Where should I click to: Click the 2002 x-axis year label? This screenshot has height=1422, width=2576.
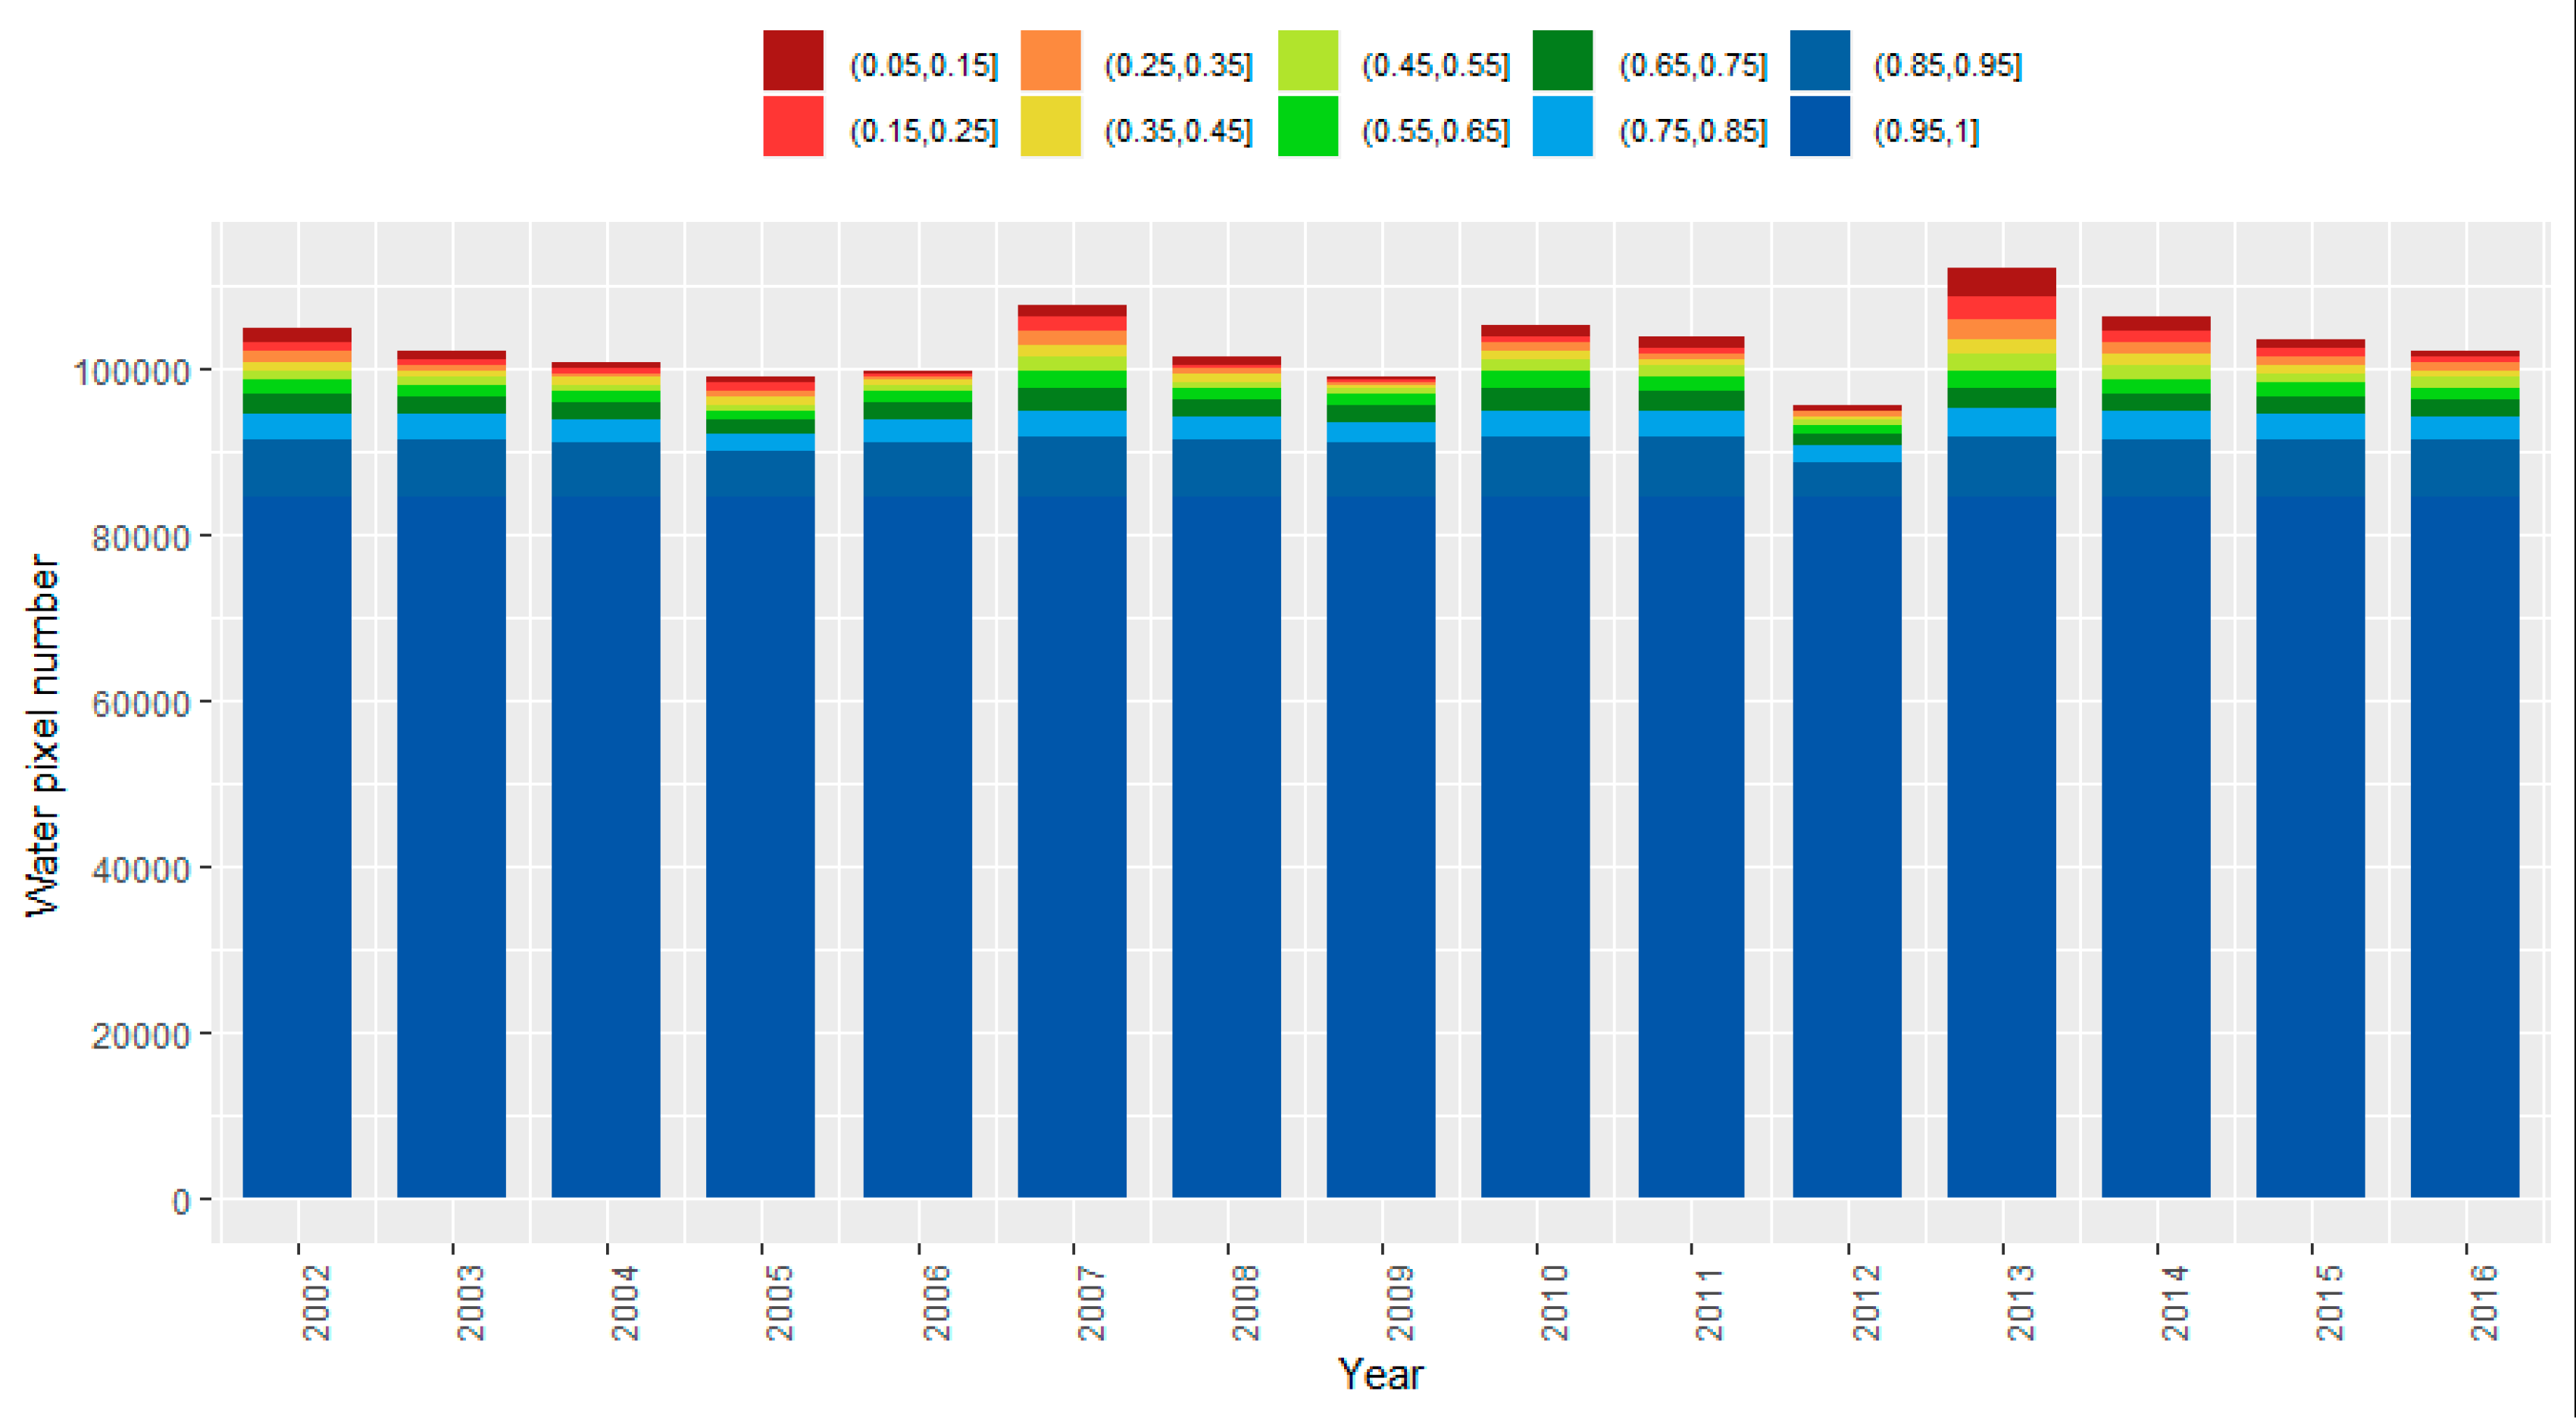point(316,1302)
